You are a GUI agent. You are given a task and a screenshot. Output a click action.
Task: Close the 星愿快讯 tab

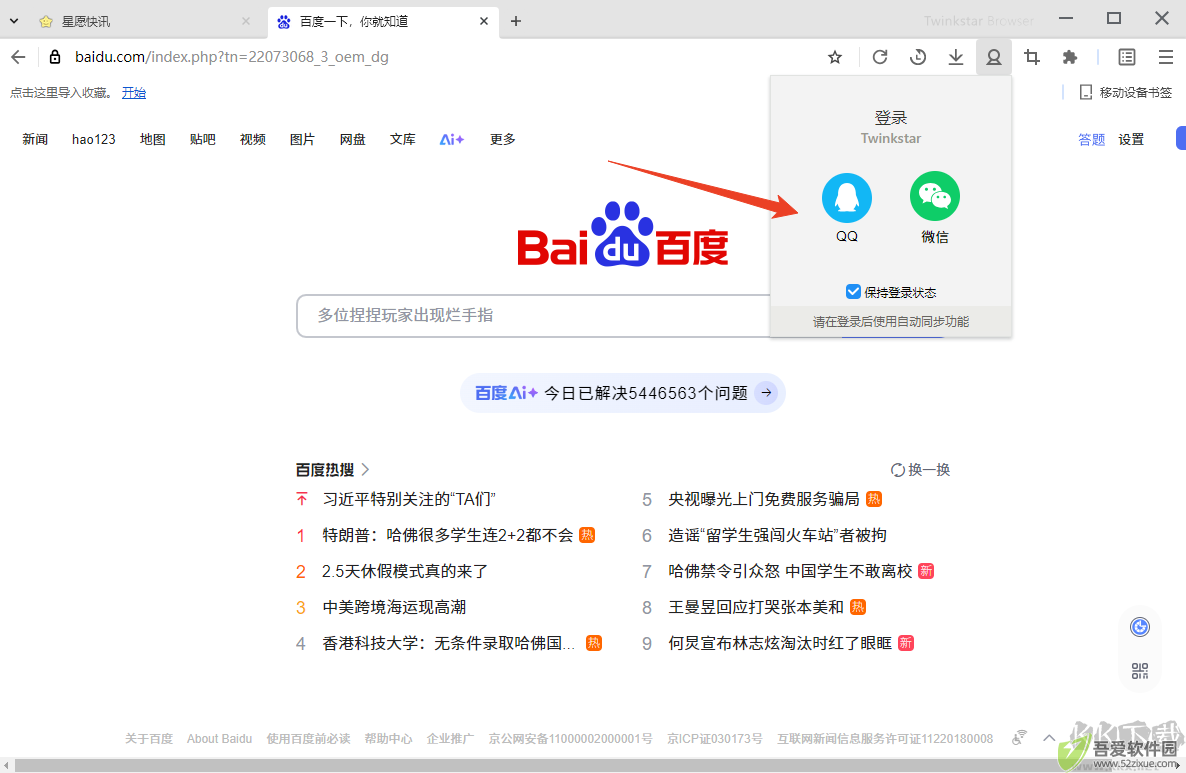(246, 21)
